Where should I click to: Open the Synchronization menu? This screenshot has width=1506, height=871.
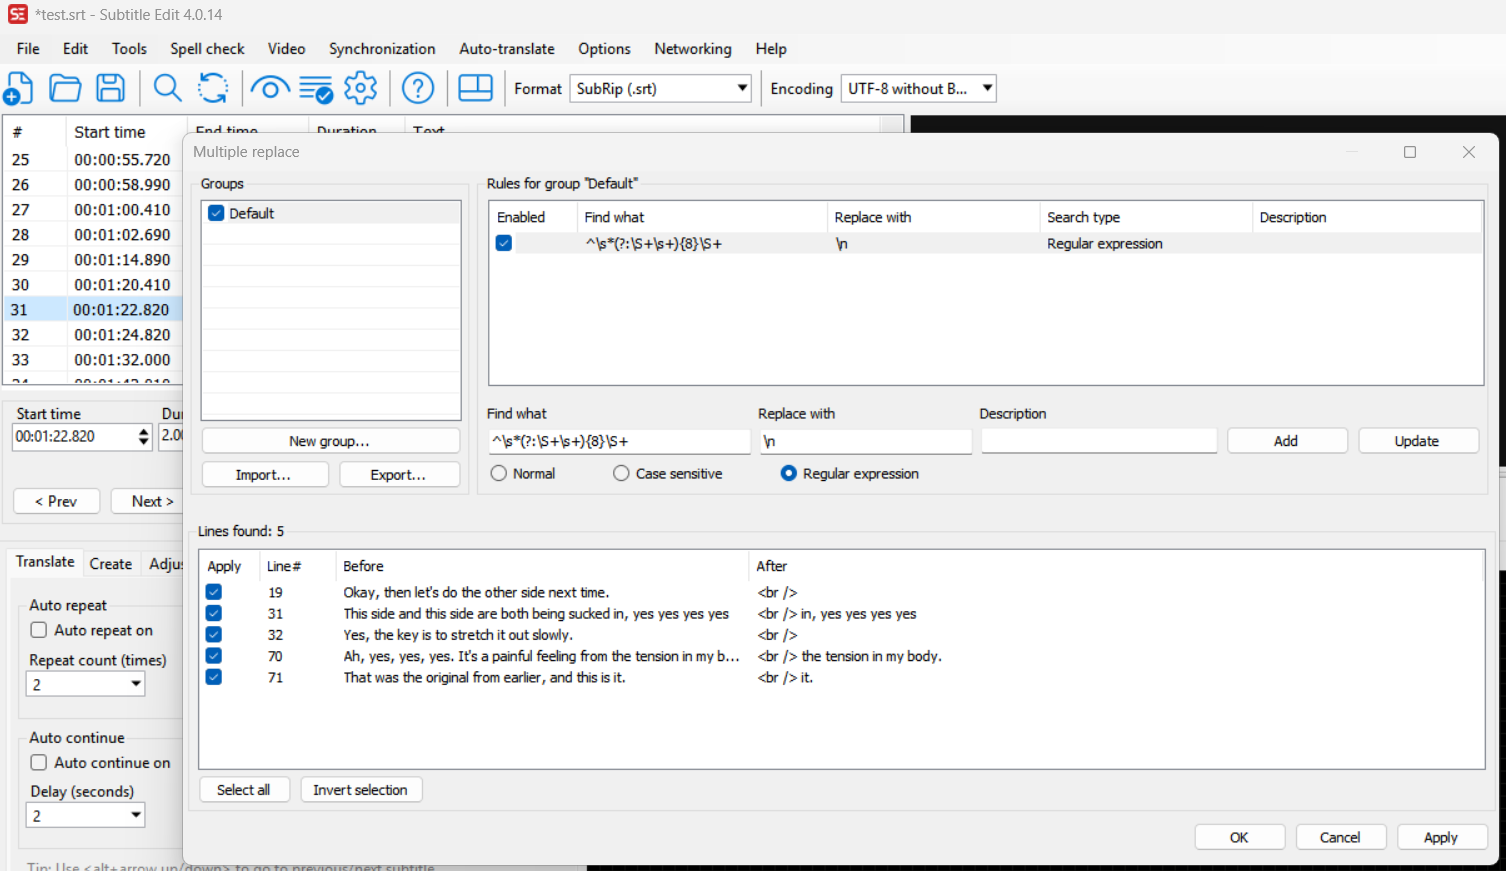(382, 48)
